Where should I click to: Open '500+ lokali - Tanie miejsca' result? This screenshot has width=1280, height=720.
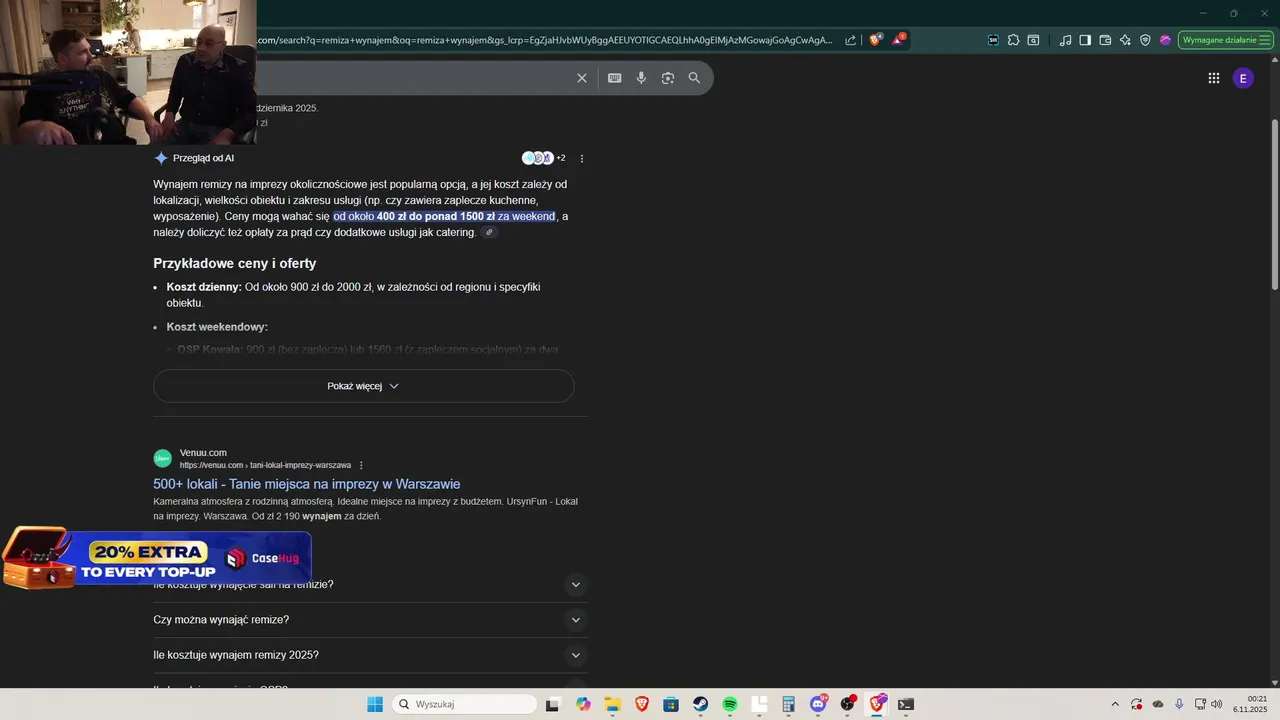click(x=306, y=484)
